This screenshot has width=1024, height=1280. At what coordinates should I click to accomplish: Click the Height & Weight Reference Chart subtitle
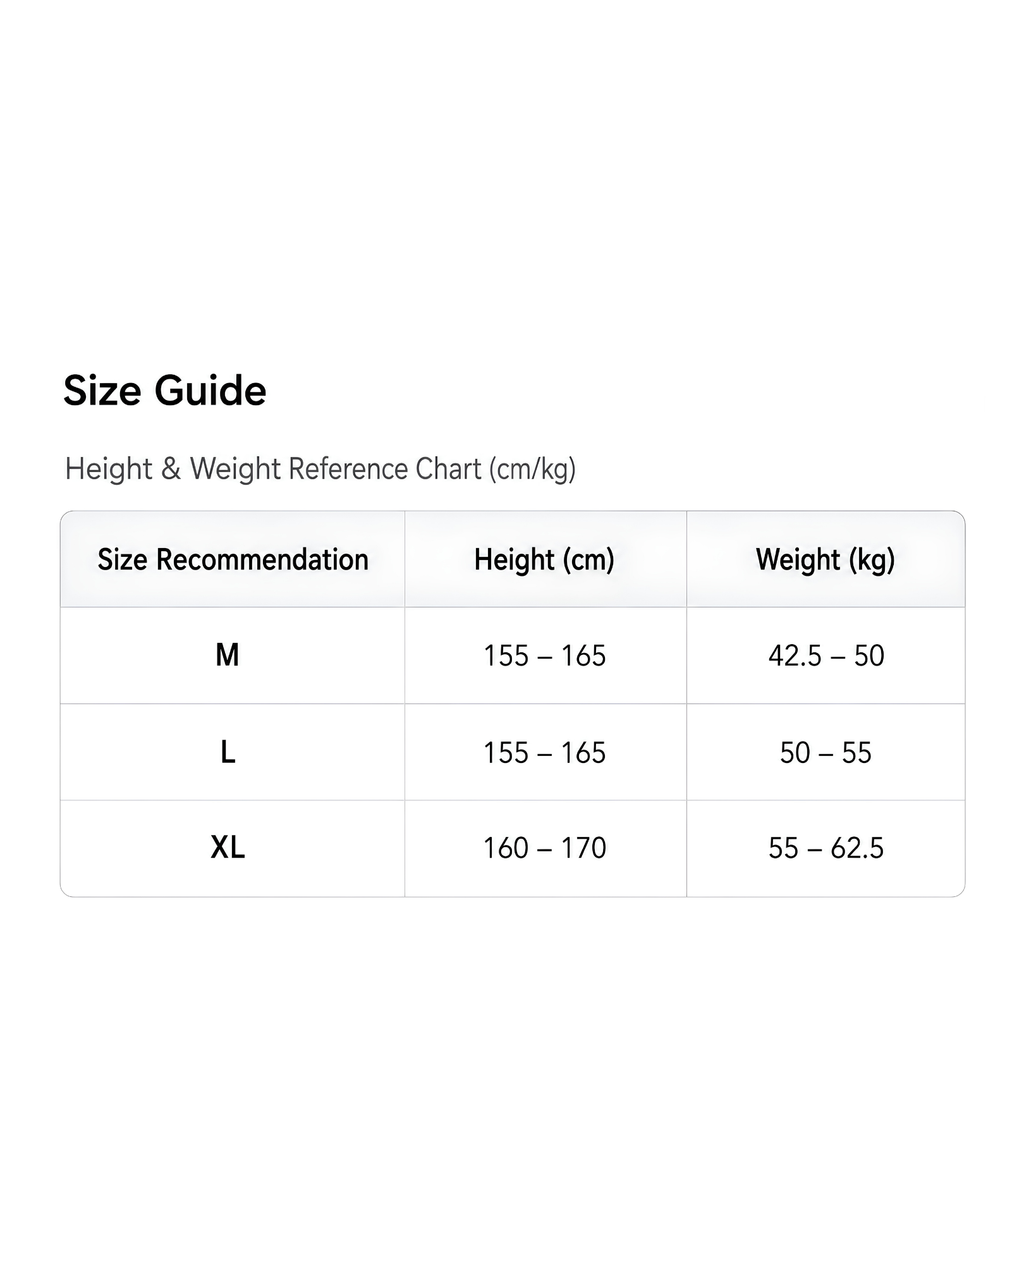320,468
